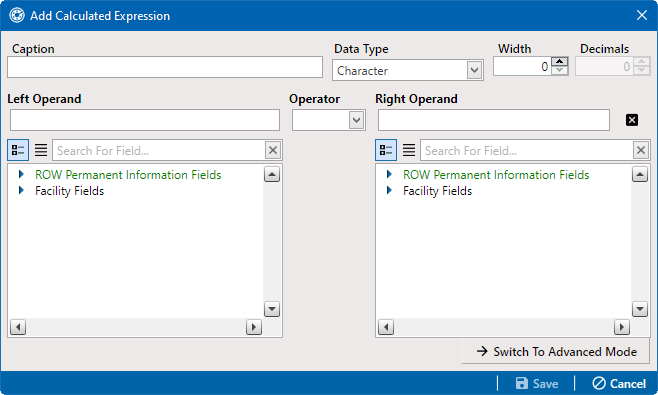Decrease the Width value with down arrow
Image resolution: width=658 pixels, height=395 pixels.
tap(559, 71)
